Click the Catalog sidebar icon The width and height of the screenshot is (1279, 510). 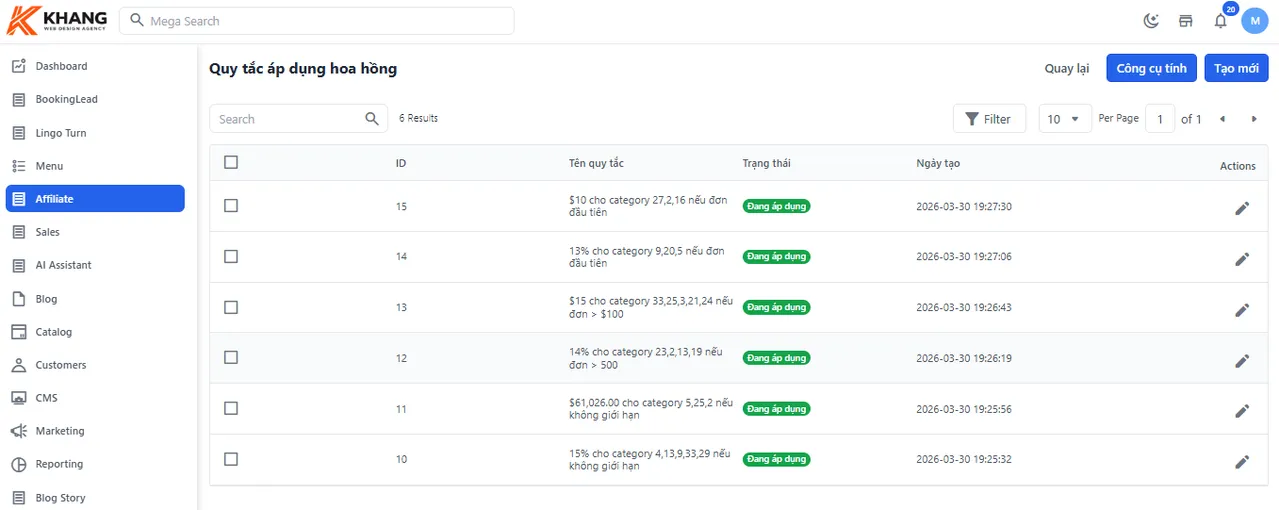pos(18,332)
